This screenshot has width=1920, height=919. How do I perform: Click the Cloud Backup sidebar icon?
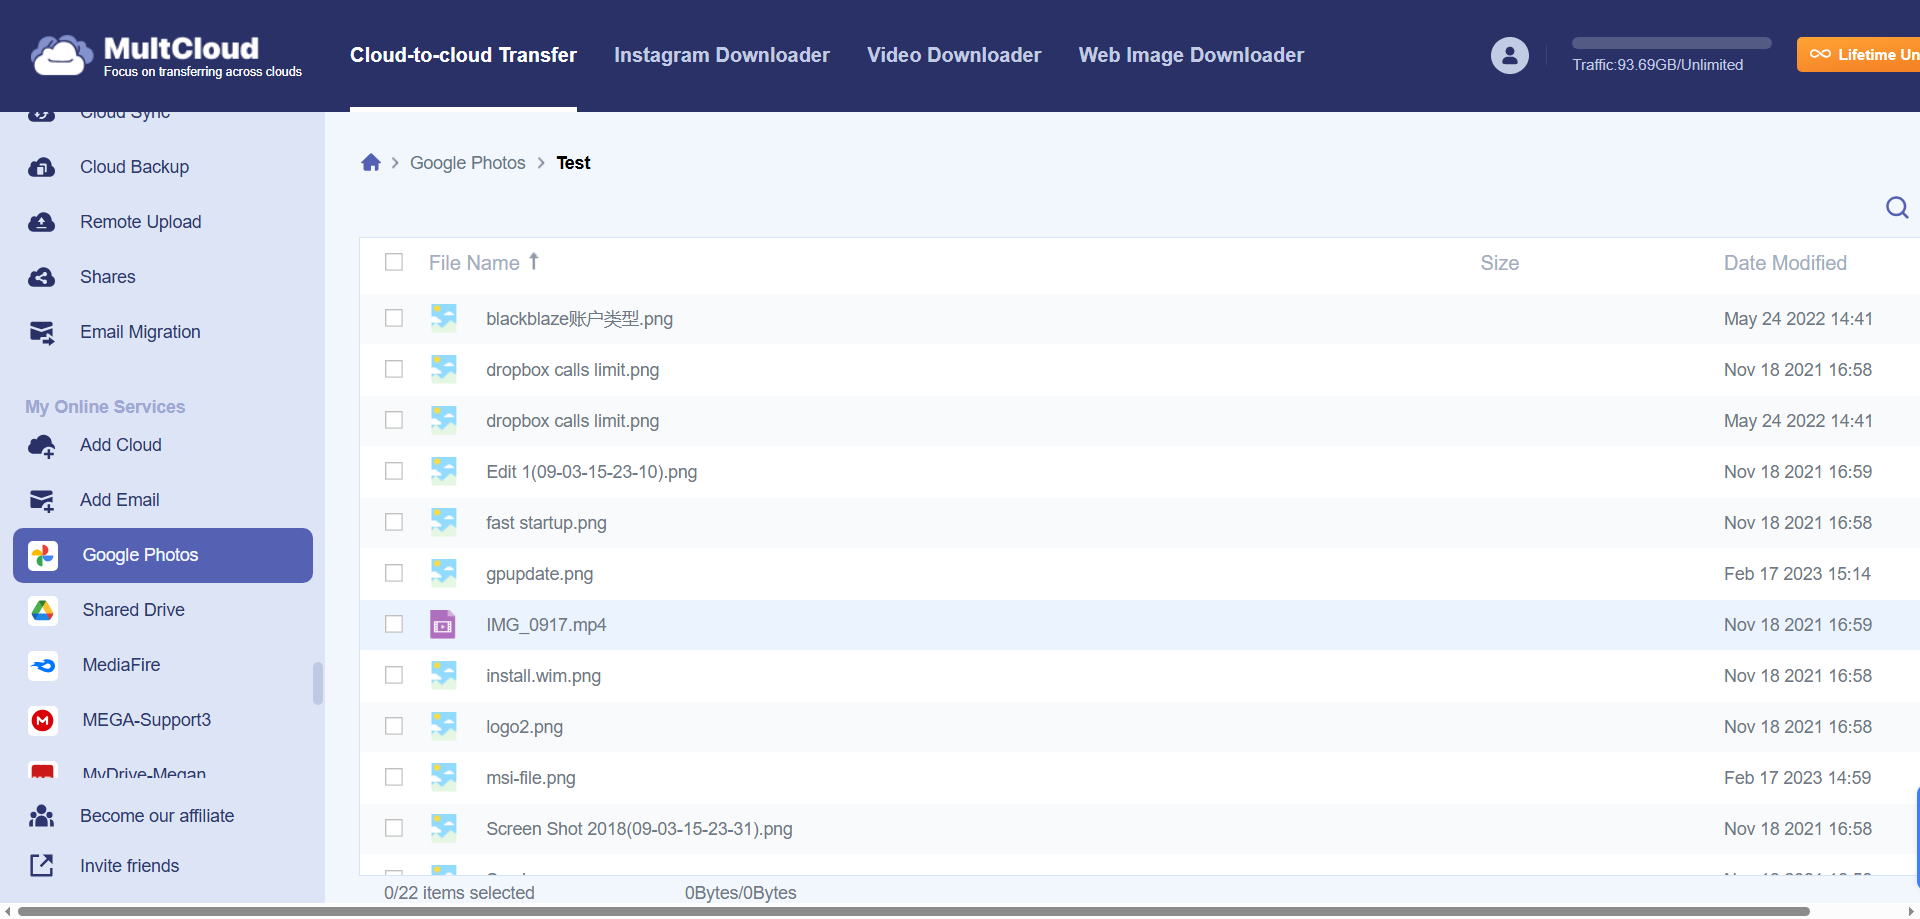42,167
